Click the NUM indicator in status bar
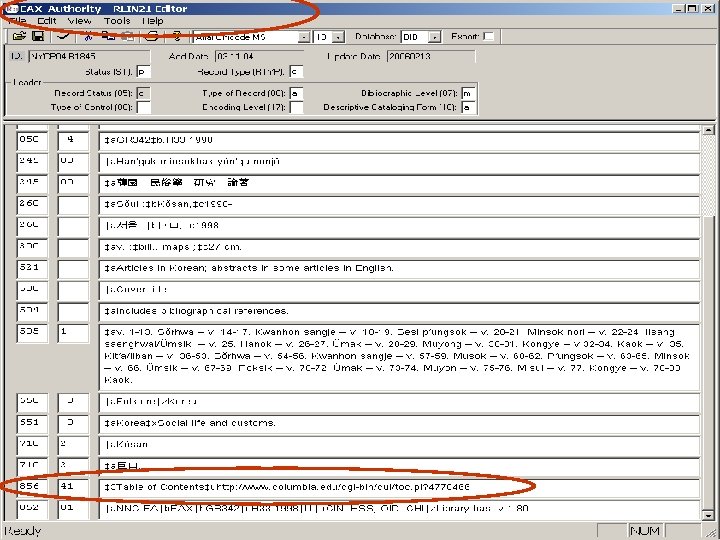Image resolution: width=720 pixels, height=540 pixels. (645, 531)
